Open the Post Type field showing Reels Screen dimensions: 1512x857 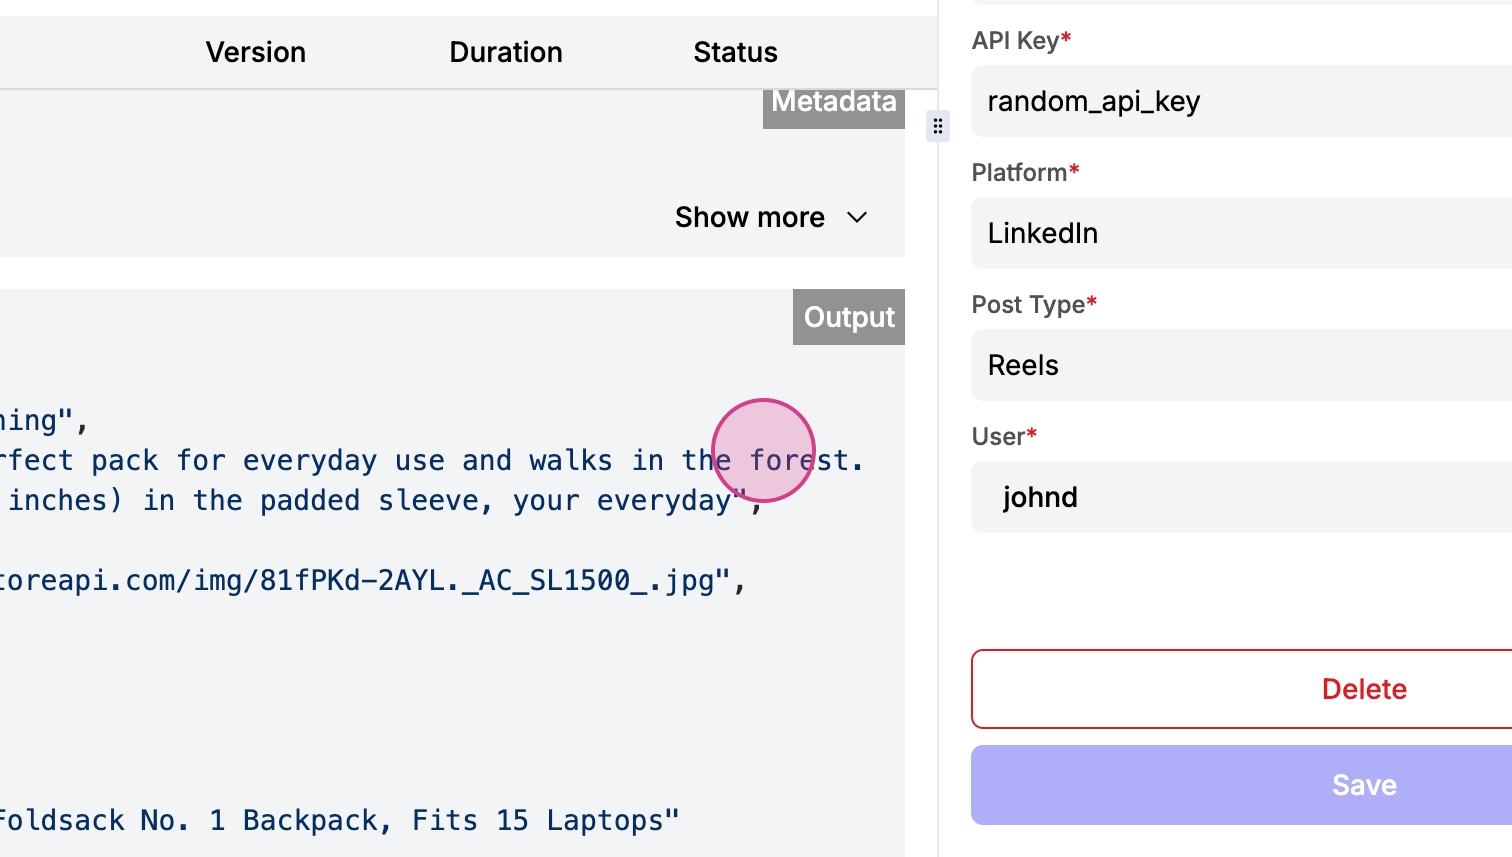coord(1240,365)
